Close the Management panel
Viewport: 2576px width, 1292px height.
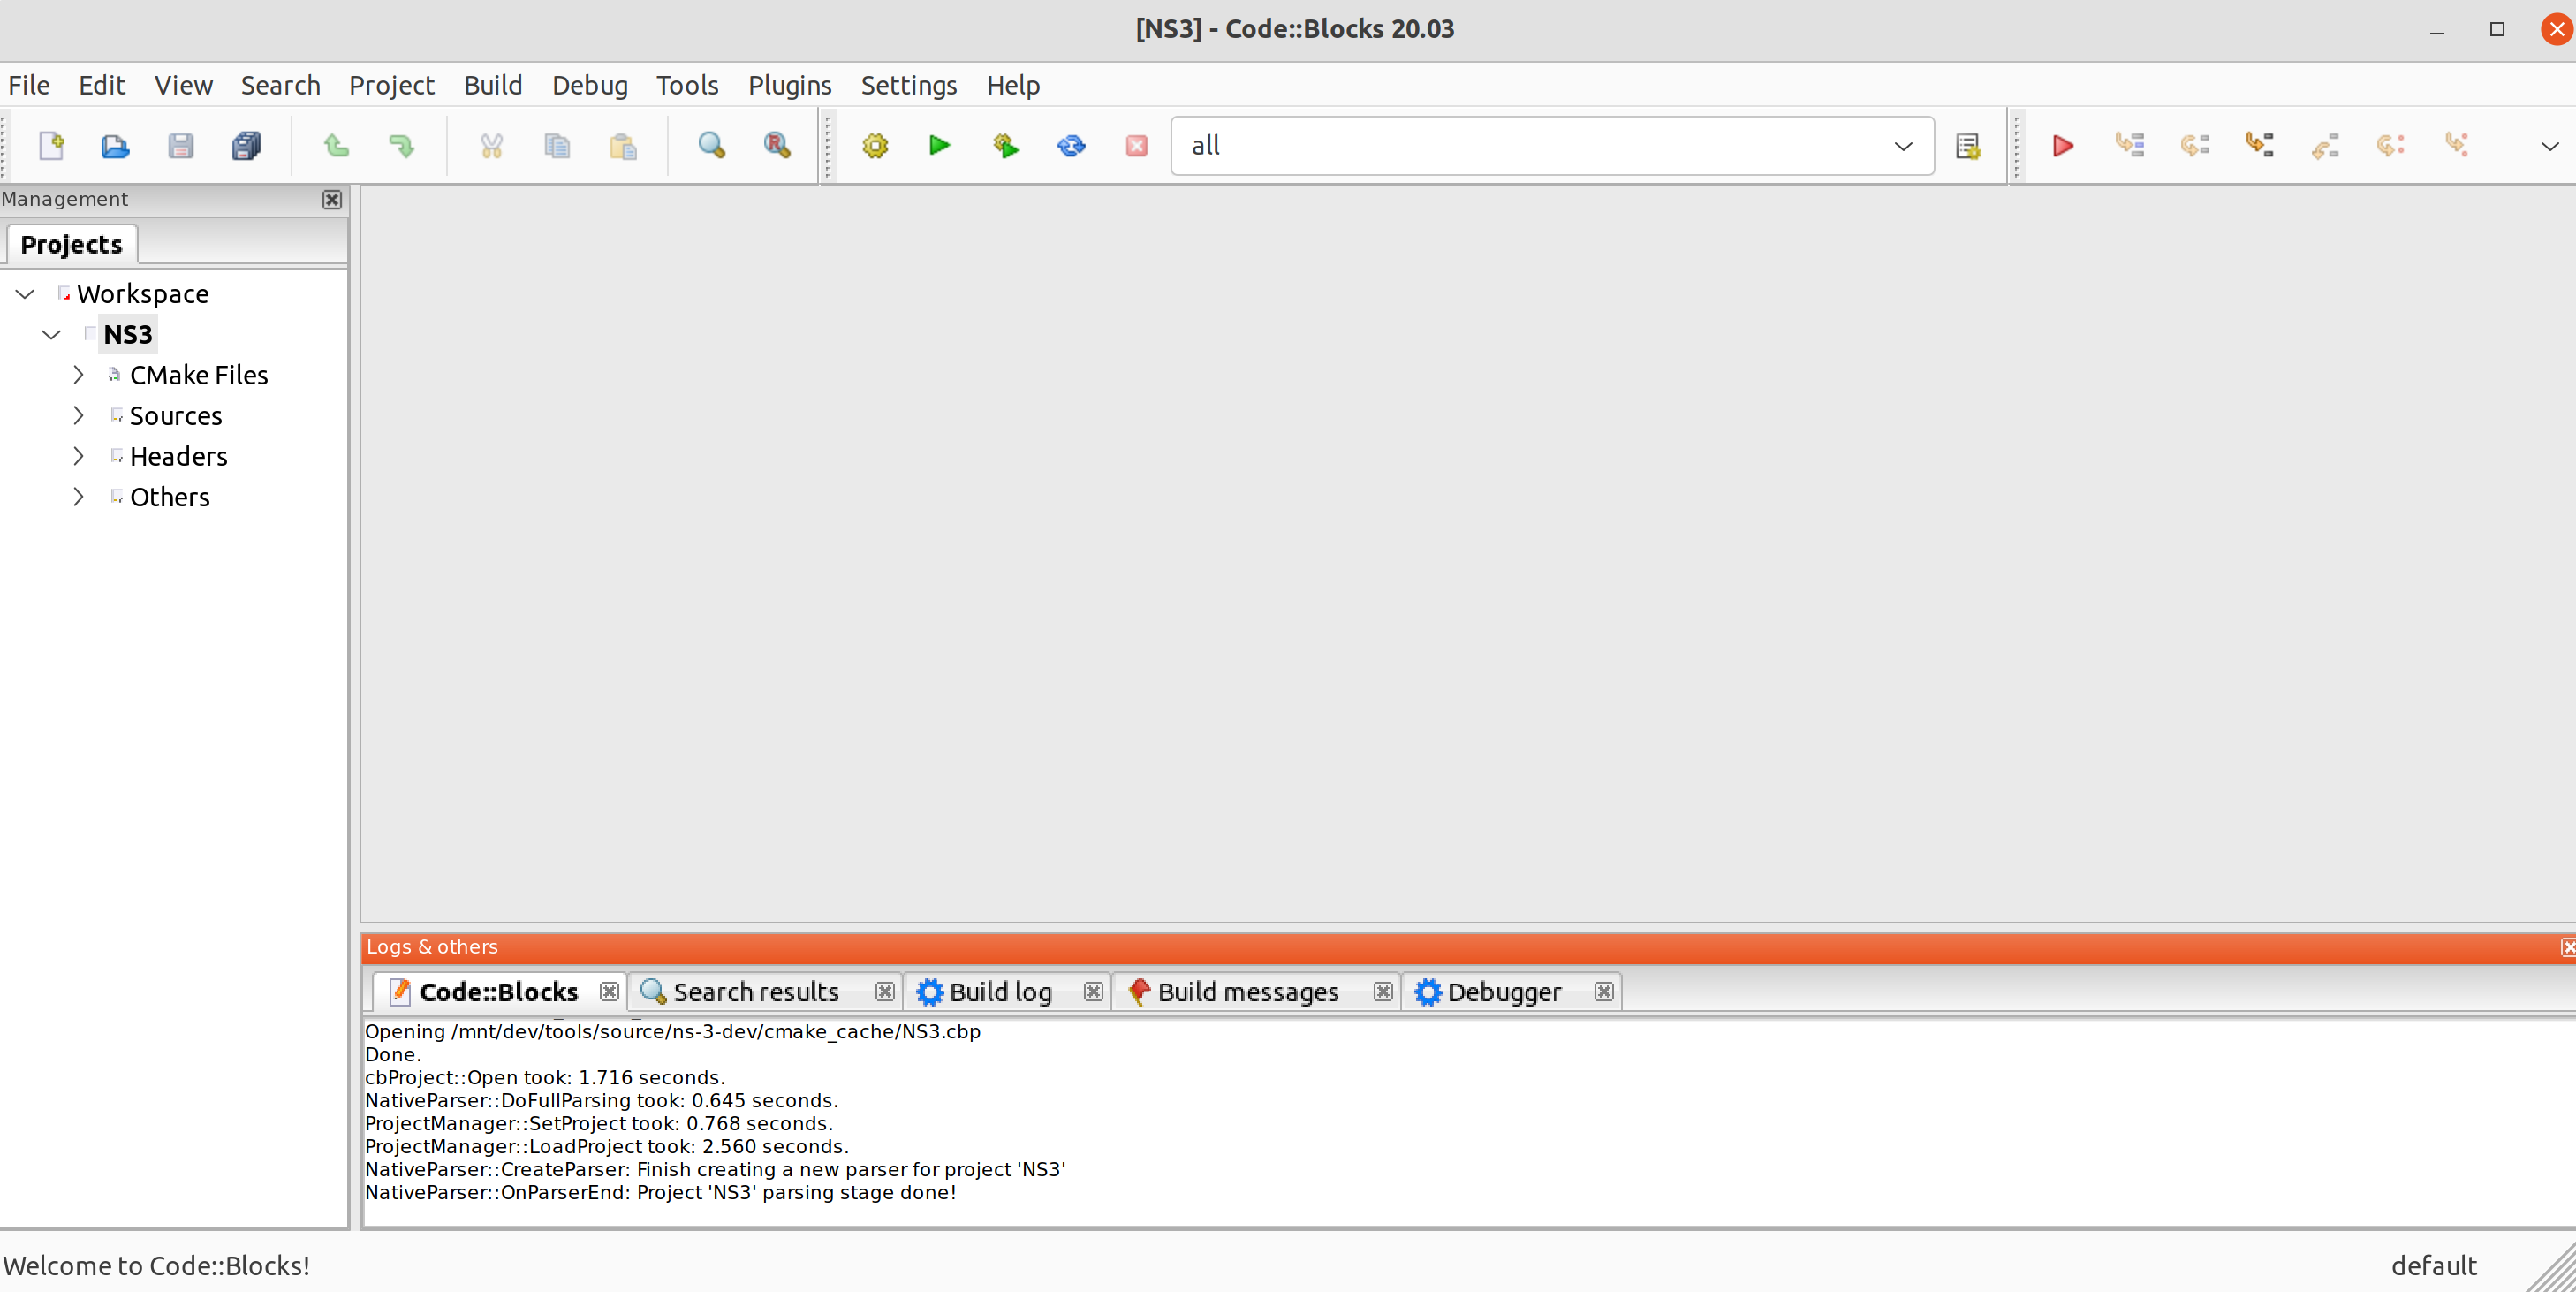coord(332,199)
